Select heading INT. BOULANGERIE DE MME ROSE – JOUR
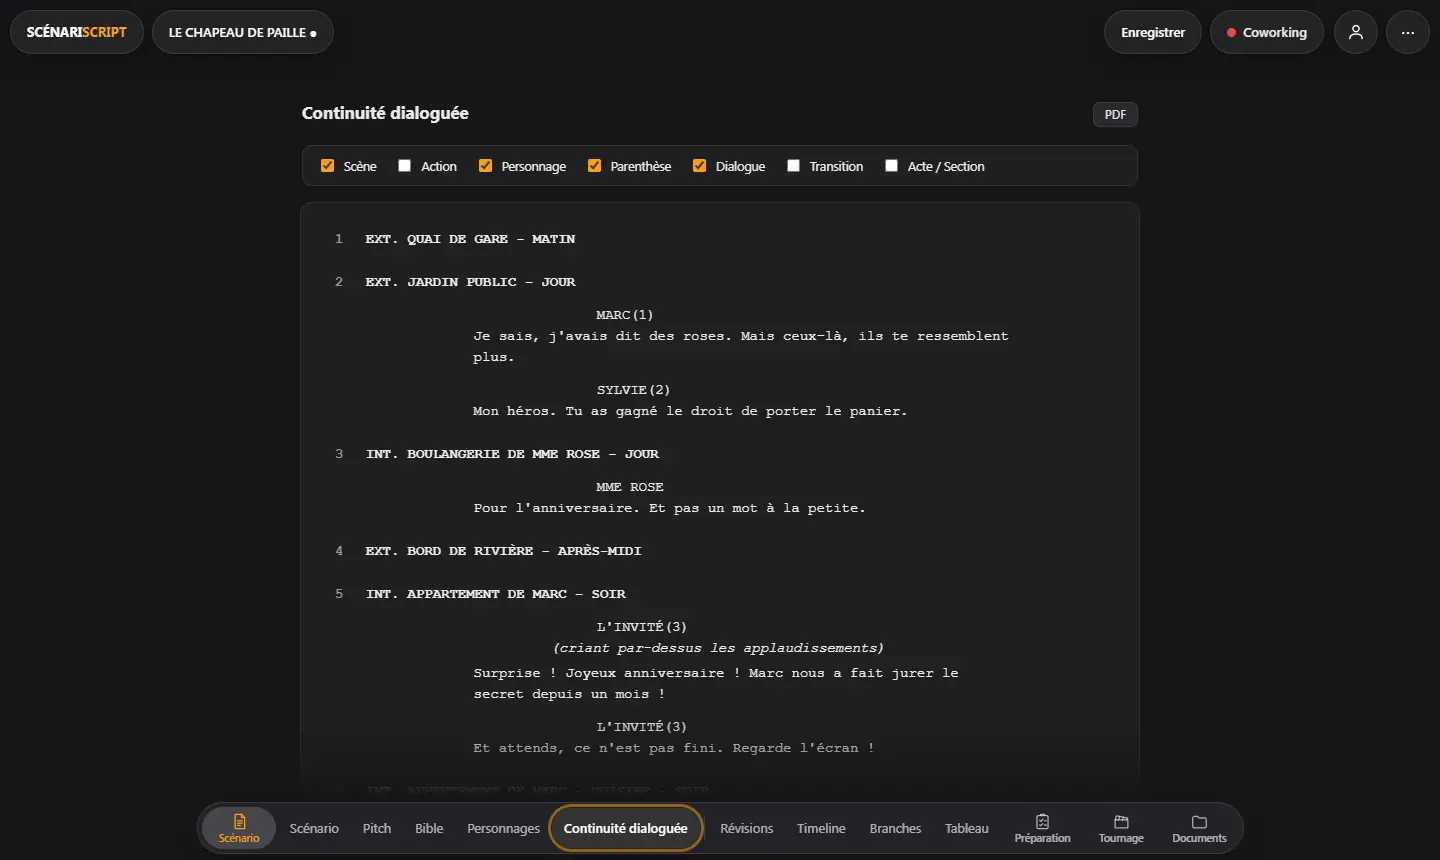Viewport: 1440px width, 860px height. (512, 454)
